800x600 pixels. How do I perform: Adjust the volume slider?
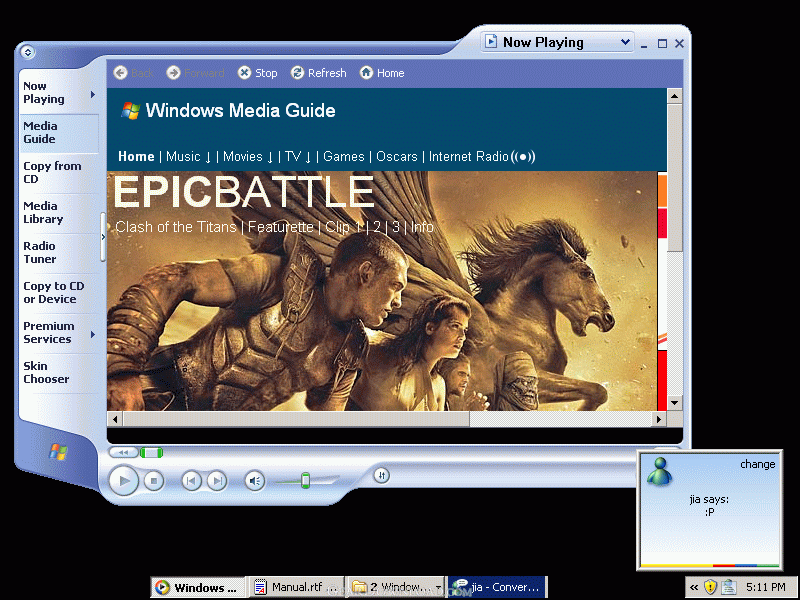pyautogui.click(x=305, y=480)
